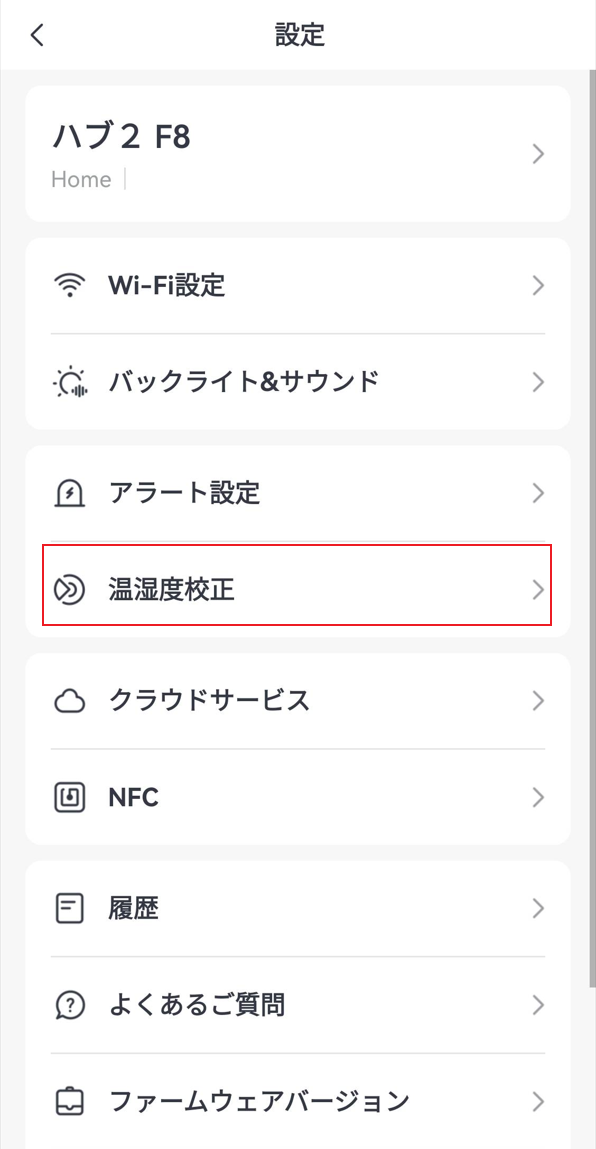Image resolution: width=596 pixels, height=1149 pixels.
Task: Click the FAQ question mark icon
Action: pos(70,1005)
